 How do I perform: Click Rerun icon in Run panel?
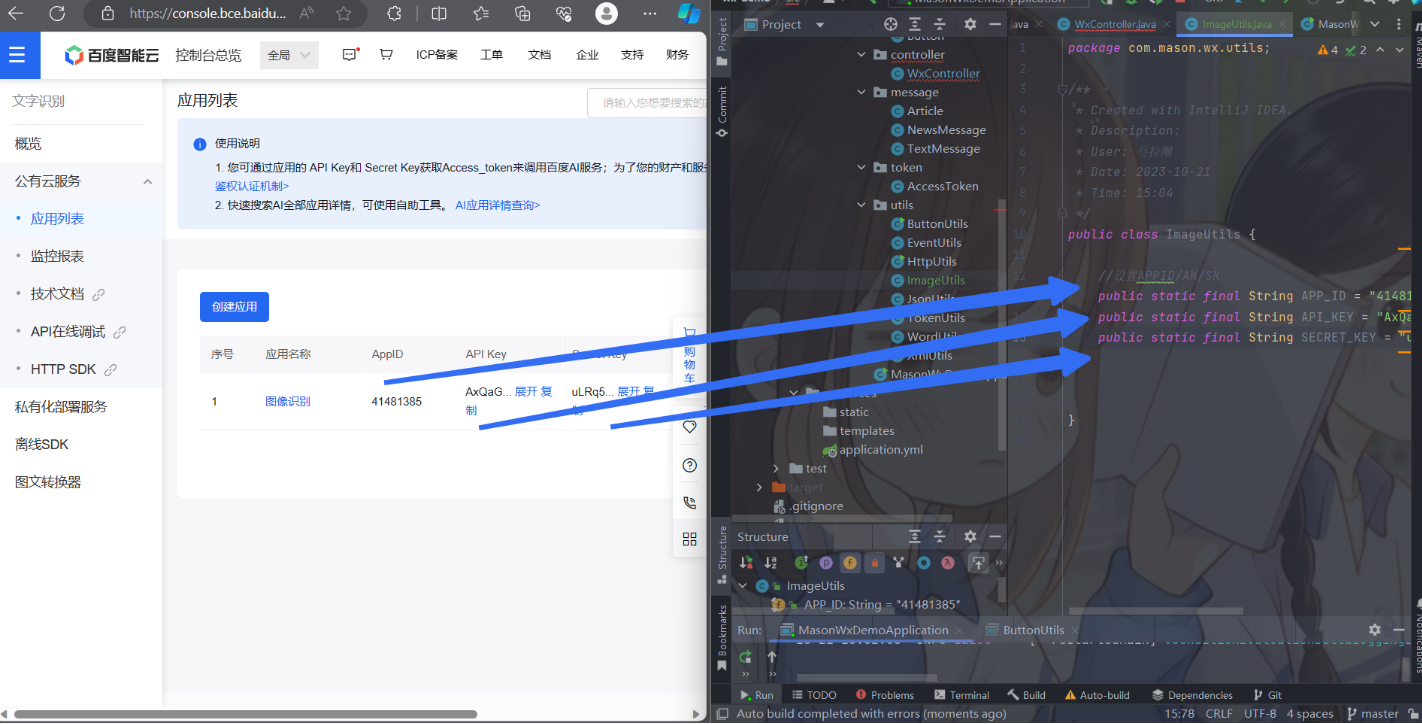click(745, 657)
